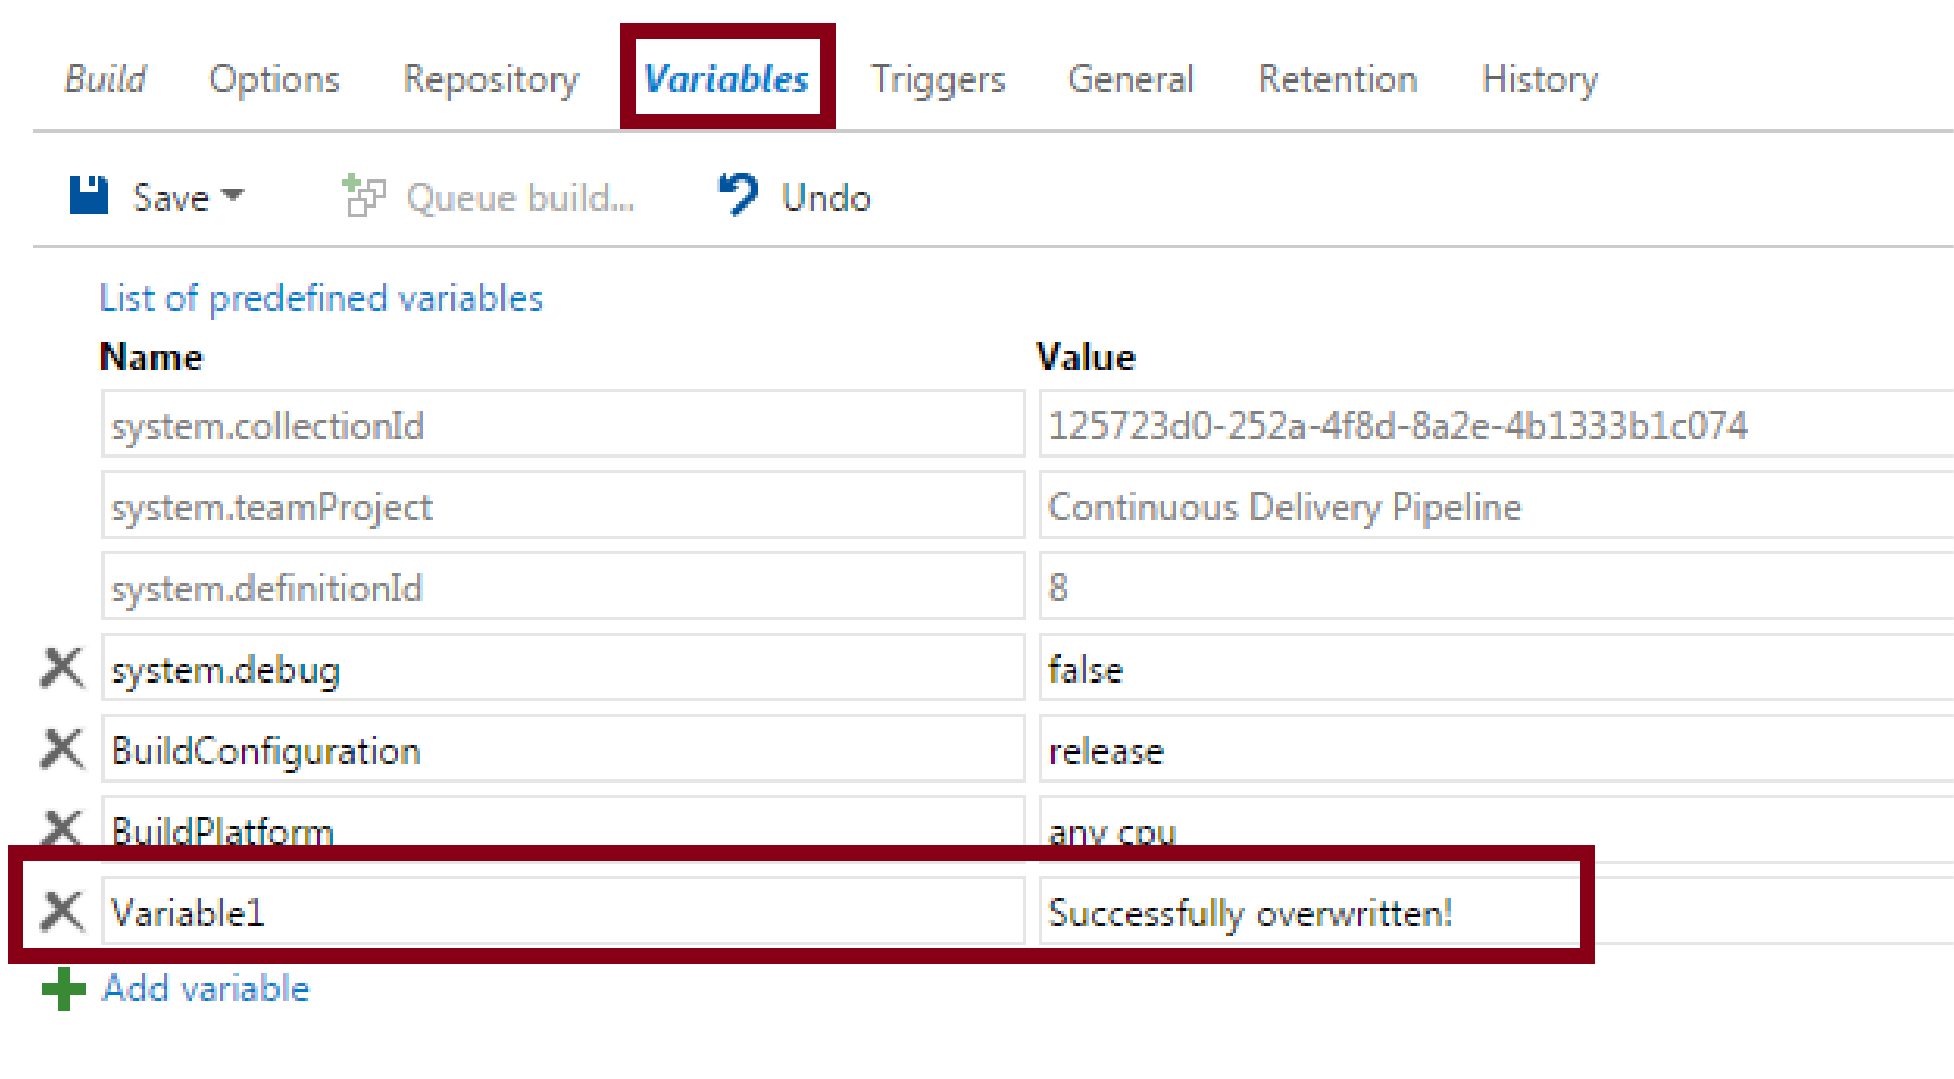Click the green plus to add a variable
The height and width of the screenshot is (1079, 1954).
pyautogui.click(x=62, y=989)
